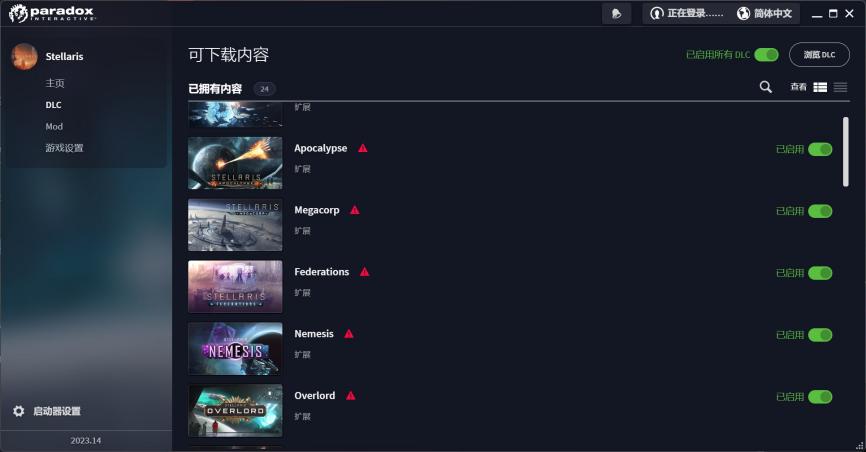Open the Overlord DLC title

click(314, 396)
